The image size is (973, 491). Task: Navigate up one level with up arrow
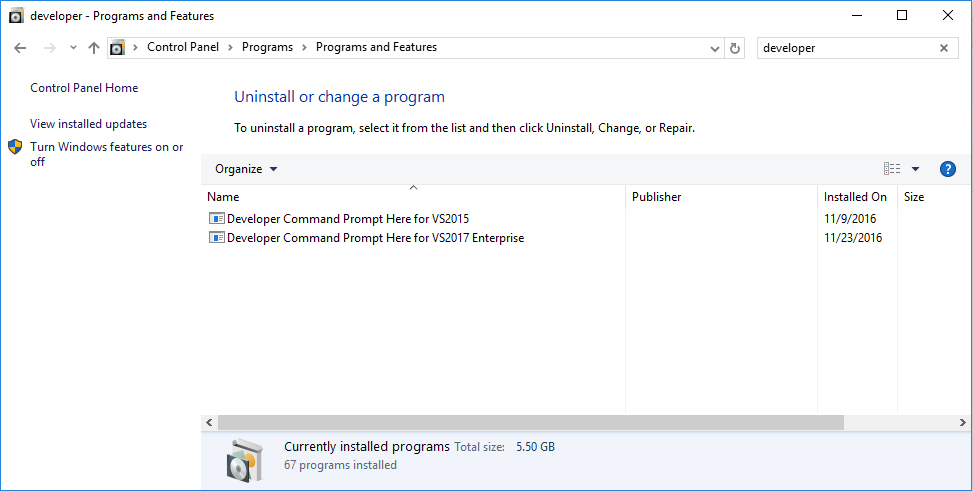click(x=94, y=48)
